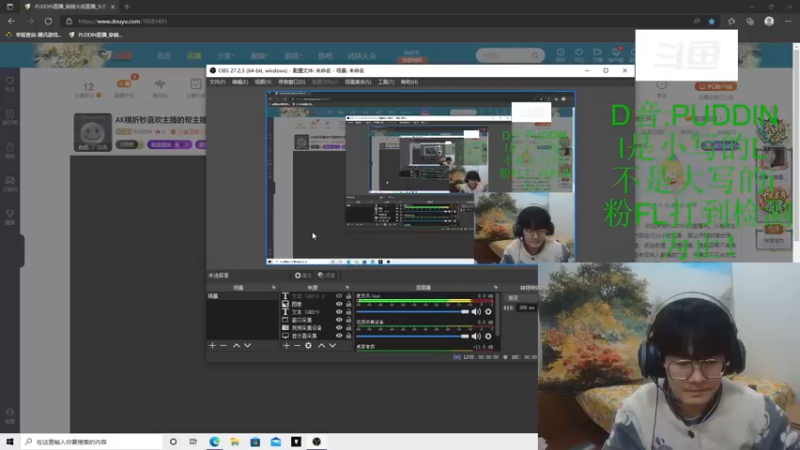800x450 pixels.
Task: Open Windows File Explorer from taskbar
Action: 235,442
